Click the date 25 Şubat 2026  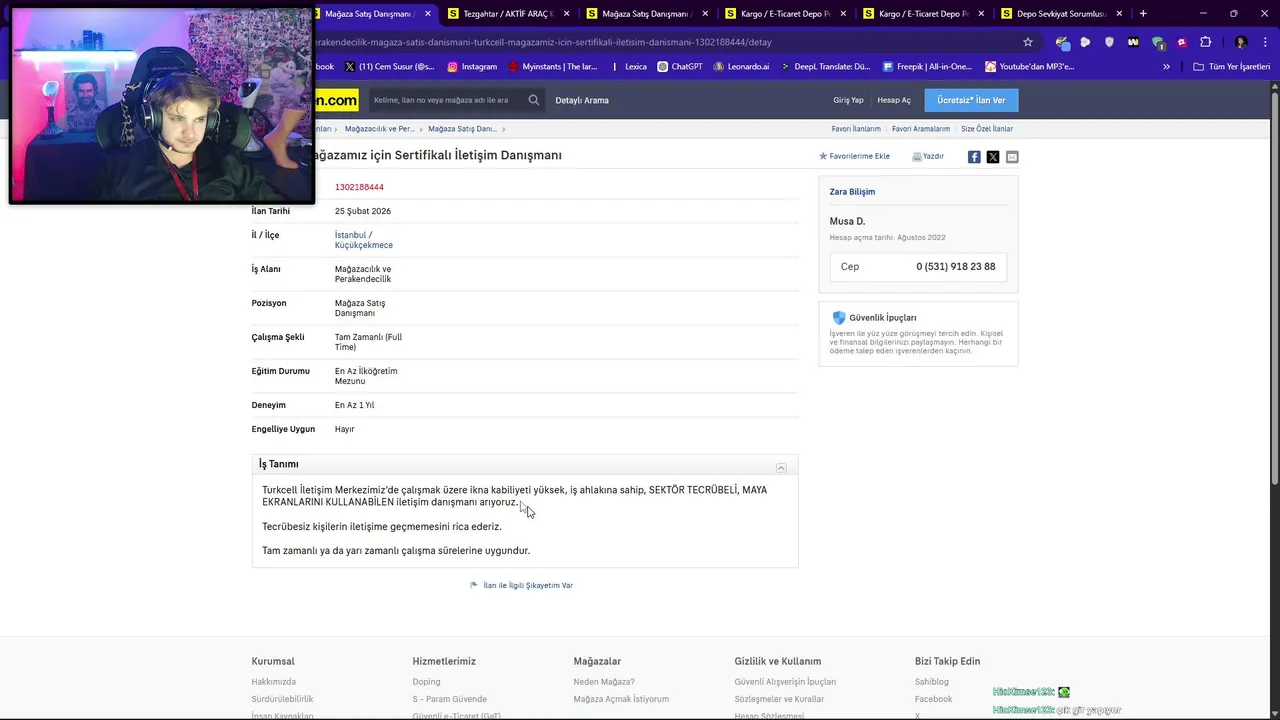click(363, 211)
